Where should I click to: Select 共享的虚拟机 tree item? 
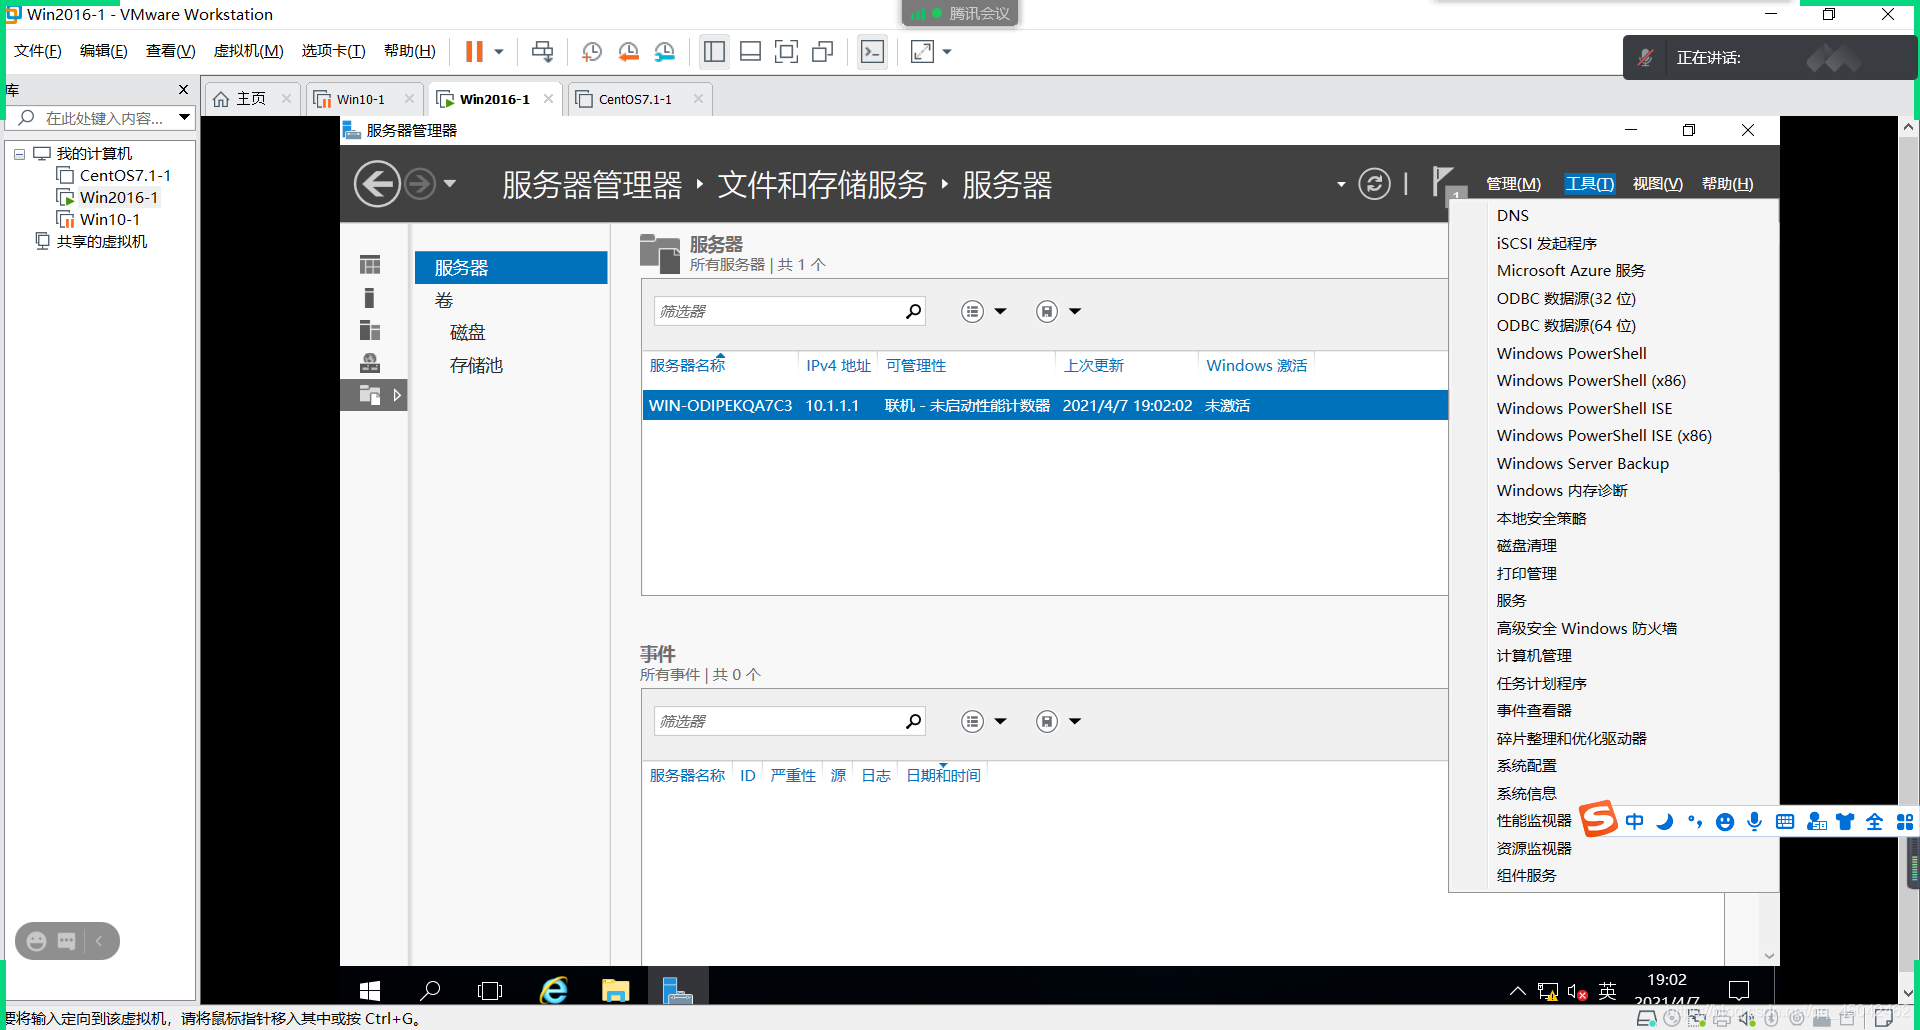tap(102, 241)
